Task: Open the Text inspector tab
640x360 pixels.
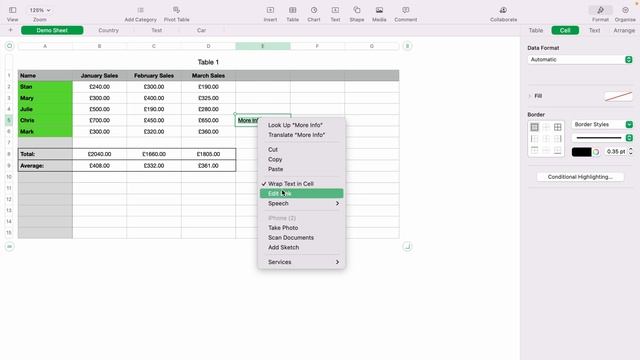Action: point(594,30)
